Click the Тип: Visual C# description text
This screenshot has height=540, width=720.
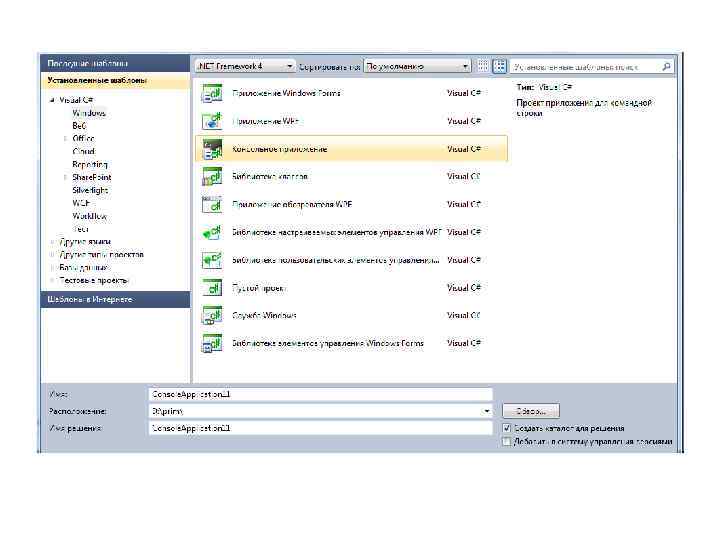pyautogui.click(x=544, y=87)
